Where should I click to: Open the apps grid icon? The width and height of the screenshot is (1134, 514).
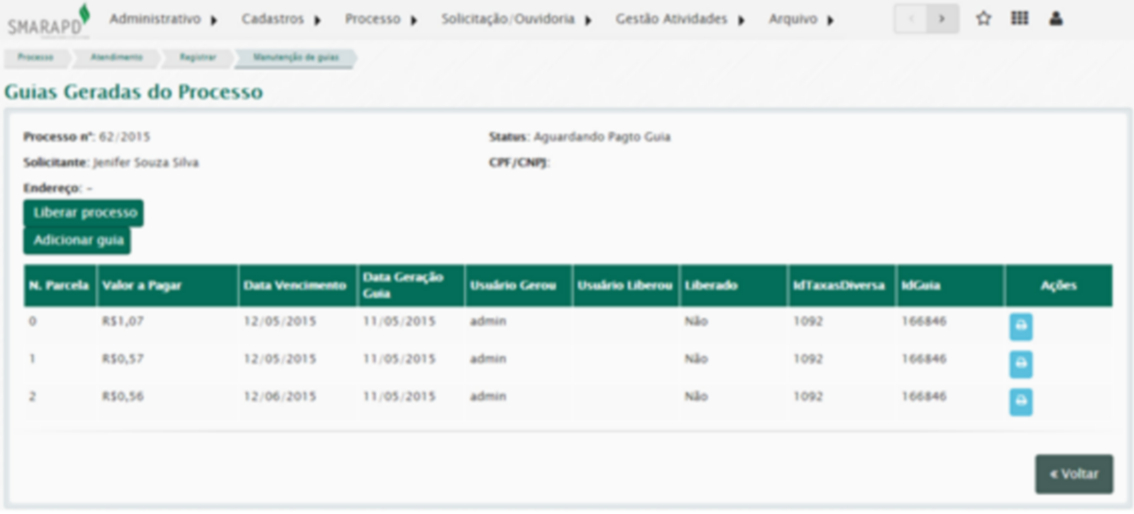1019,19
